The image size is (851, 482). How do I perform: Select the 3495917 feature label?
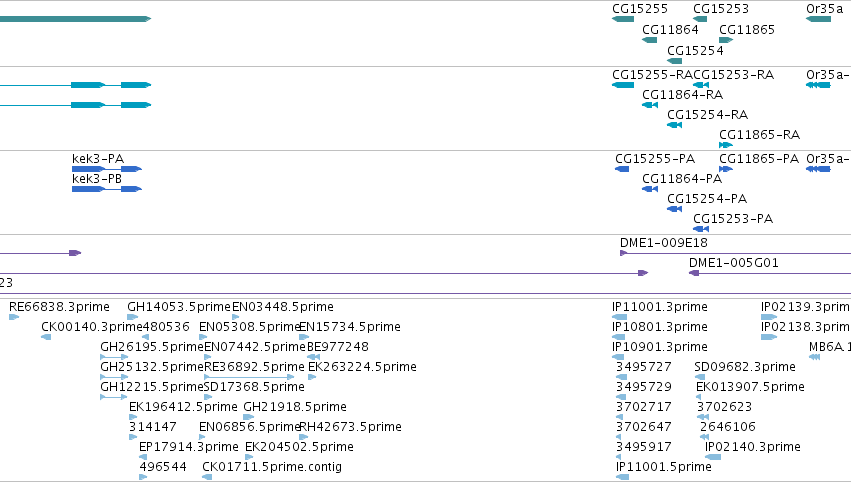tap(644, 447)
